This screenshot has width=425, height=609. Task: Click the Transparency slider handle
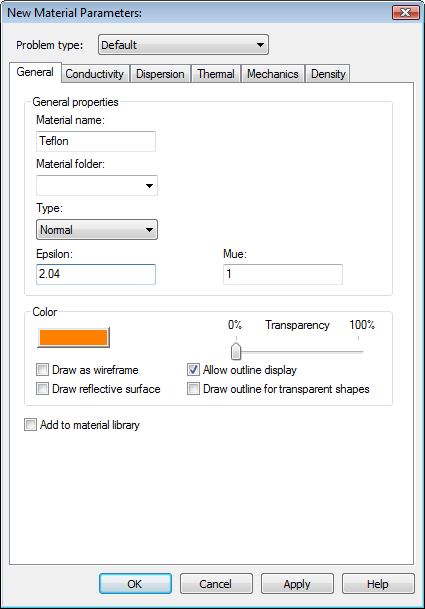click(x=236, y=351)
